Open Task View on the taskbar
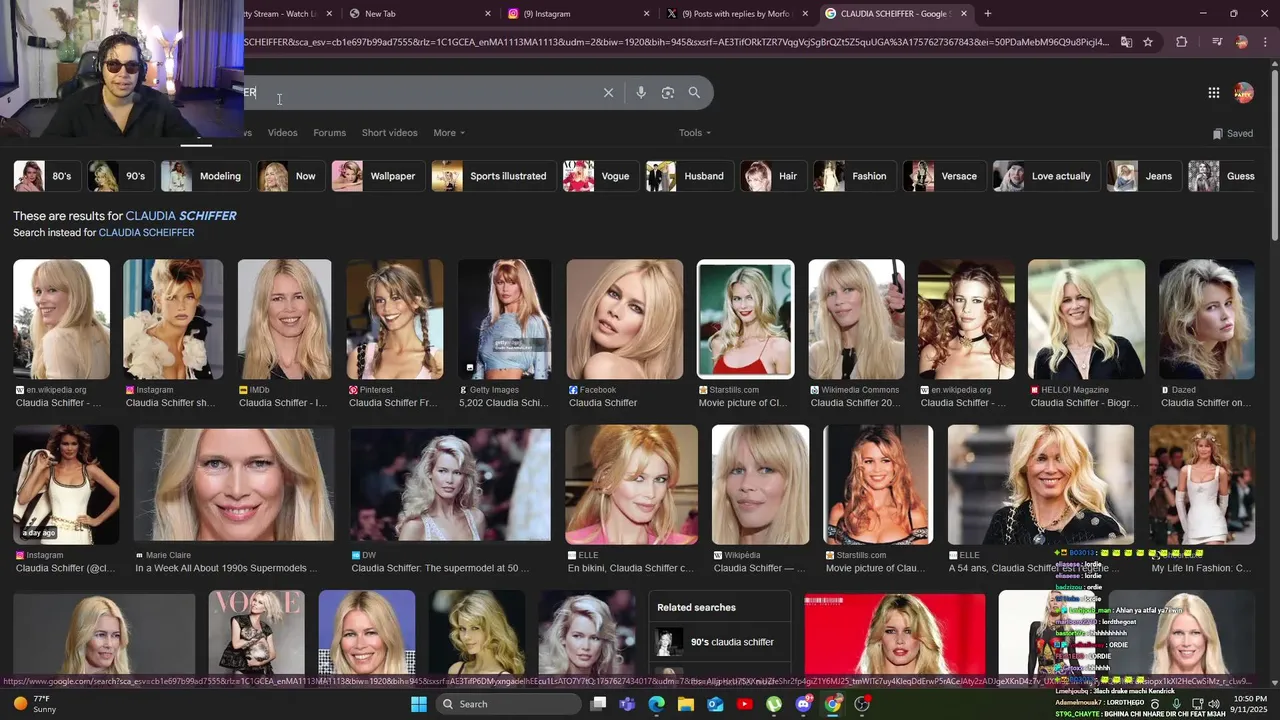 pos(598,704)
